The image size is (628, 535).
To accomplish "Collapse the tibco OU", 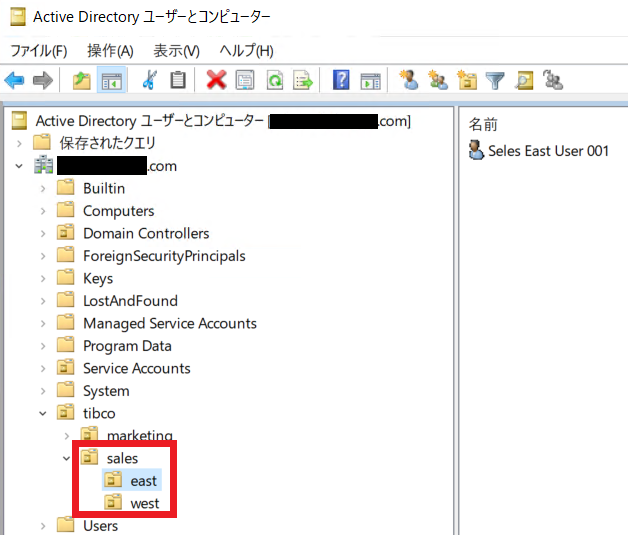I will point(43,413).
